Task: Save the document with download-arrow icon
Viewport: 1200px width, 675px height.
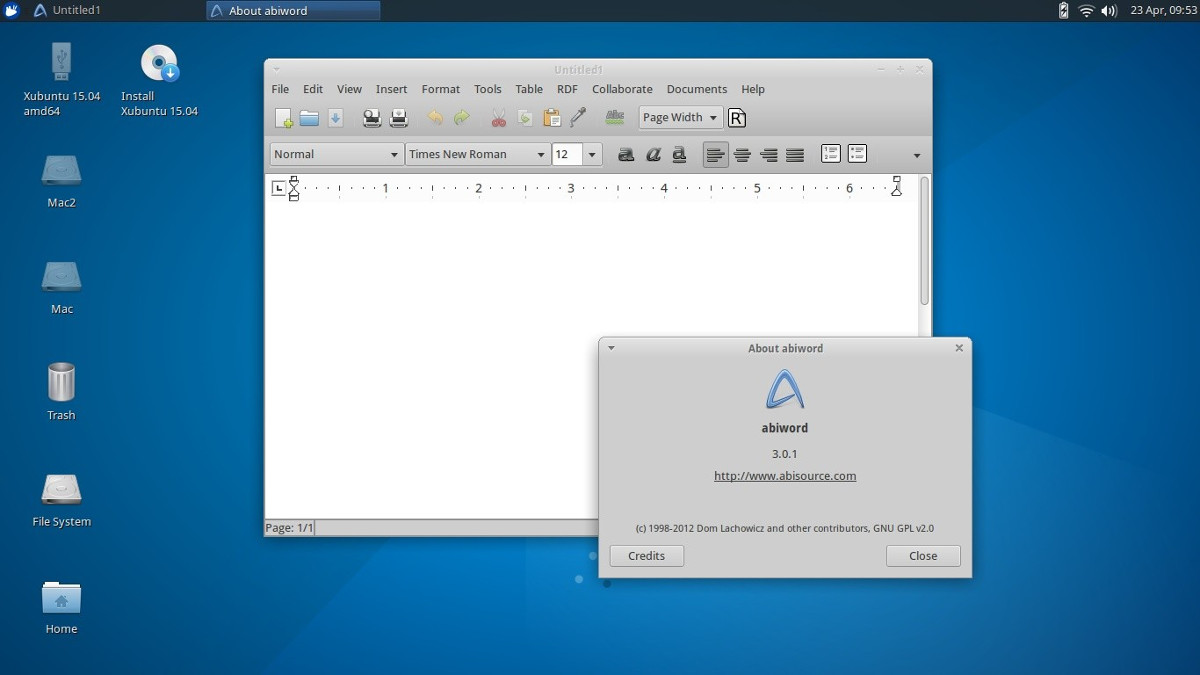Action: pyautogui.click(x=335, y=118)
